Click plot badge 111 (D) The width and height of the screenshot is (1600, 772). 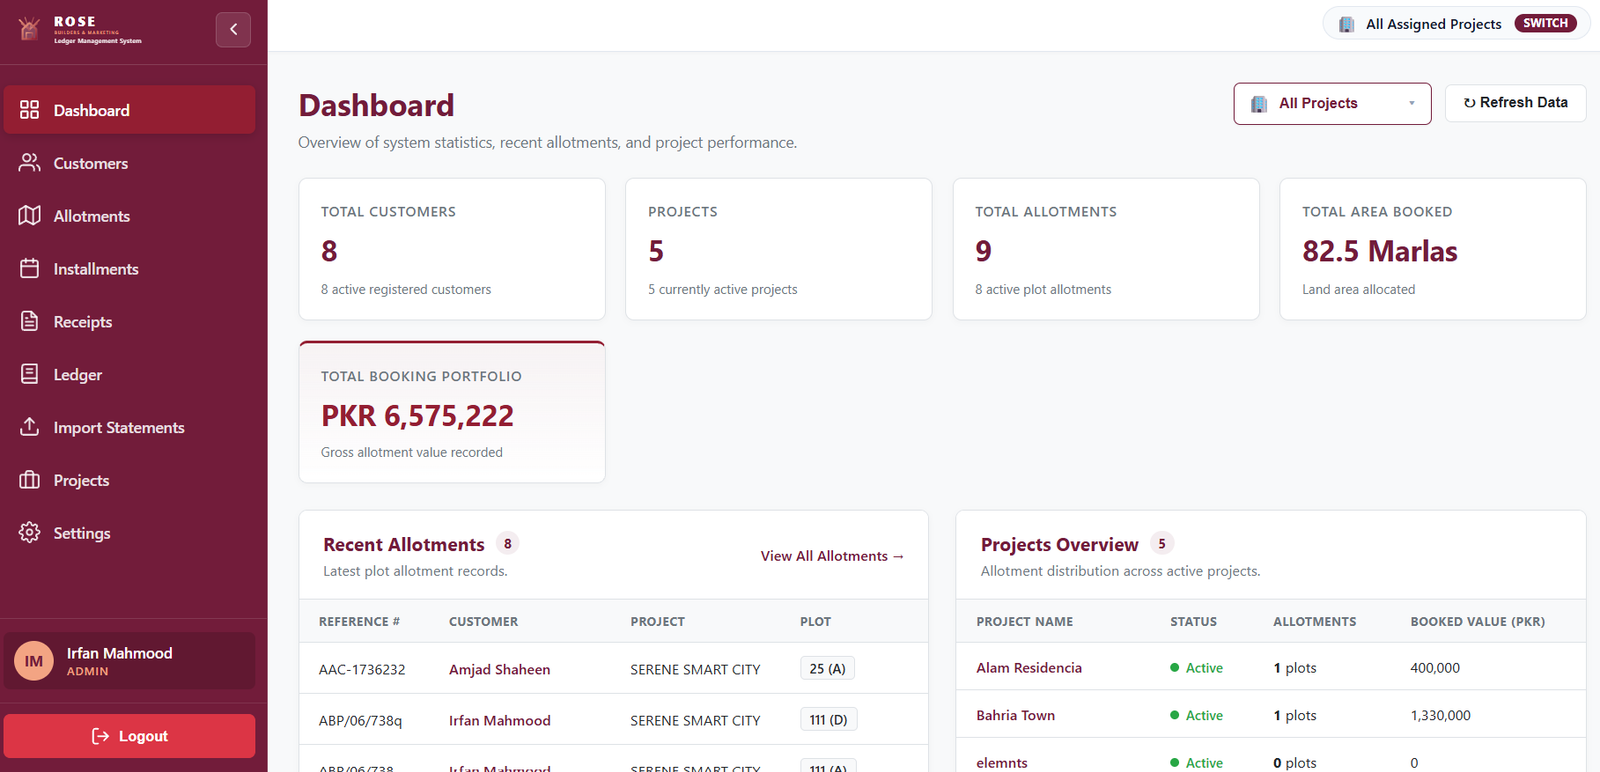[x=828, y=720]
